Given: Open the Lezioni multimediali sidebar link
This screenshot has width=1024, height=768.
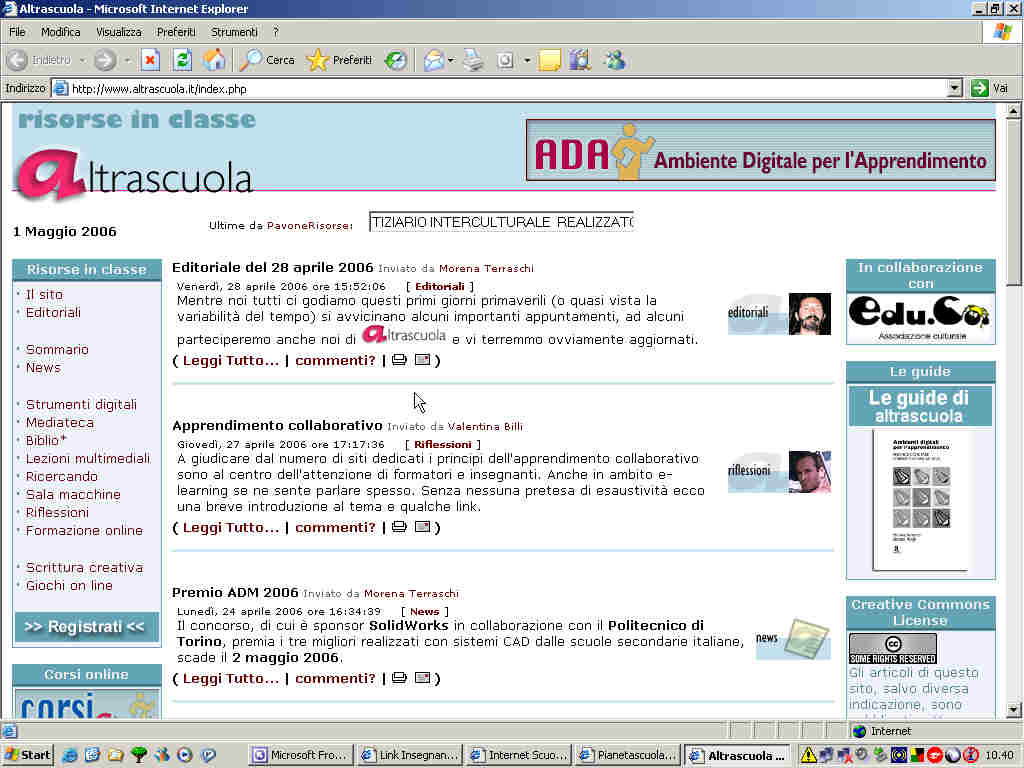Looking at the screenshot, I should pyautogui.click(x=88, y=459).
